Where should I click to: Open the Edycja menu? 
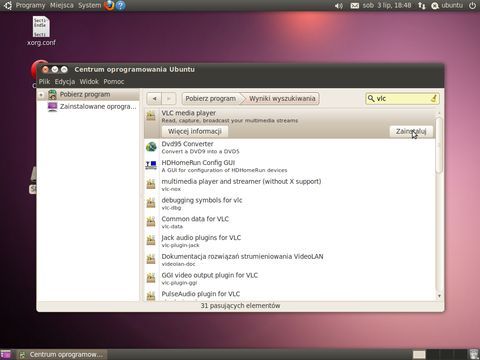pyautogui.click(x=65, y=81)
